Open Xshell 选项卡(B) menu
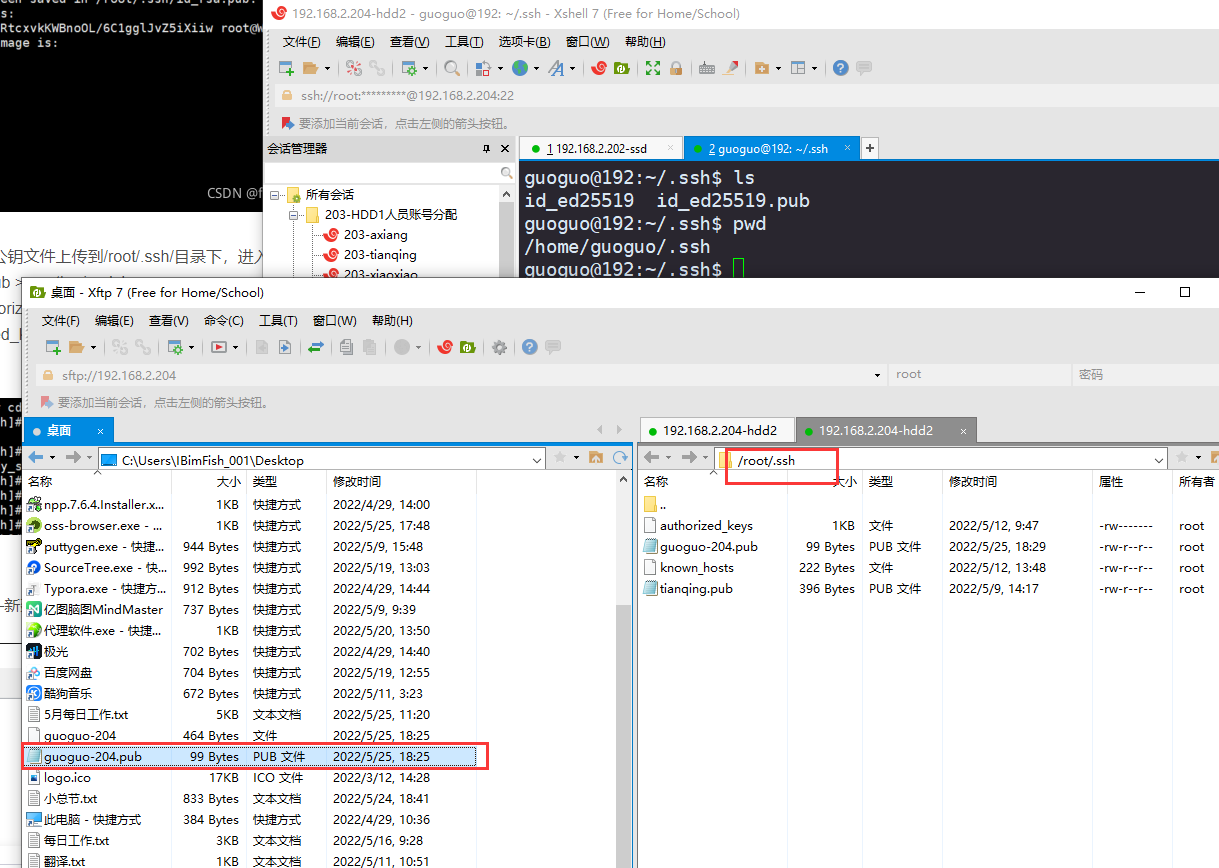1219x868 pixels. pos(524,42)
